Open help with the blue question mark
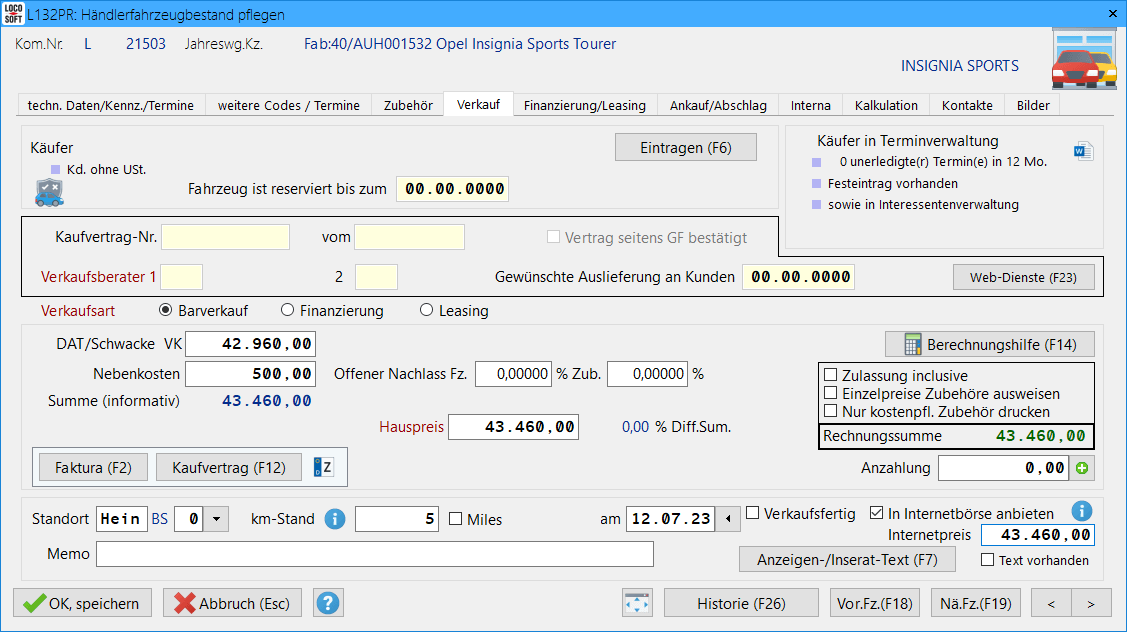 [x=328, y=603]
